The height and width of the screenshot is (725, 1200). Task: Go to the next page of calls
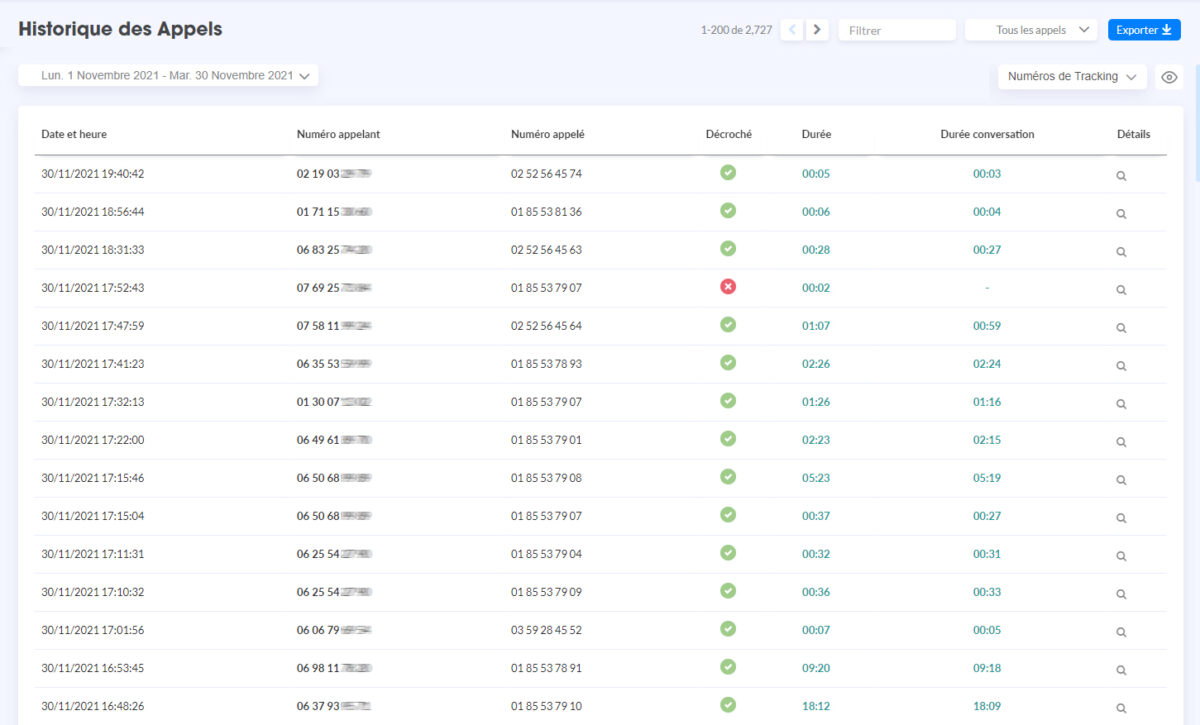817,30
